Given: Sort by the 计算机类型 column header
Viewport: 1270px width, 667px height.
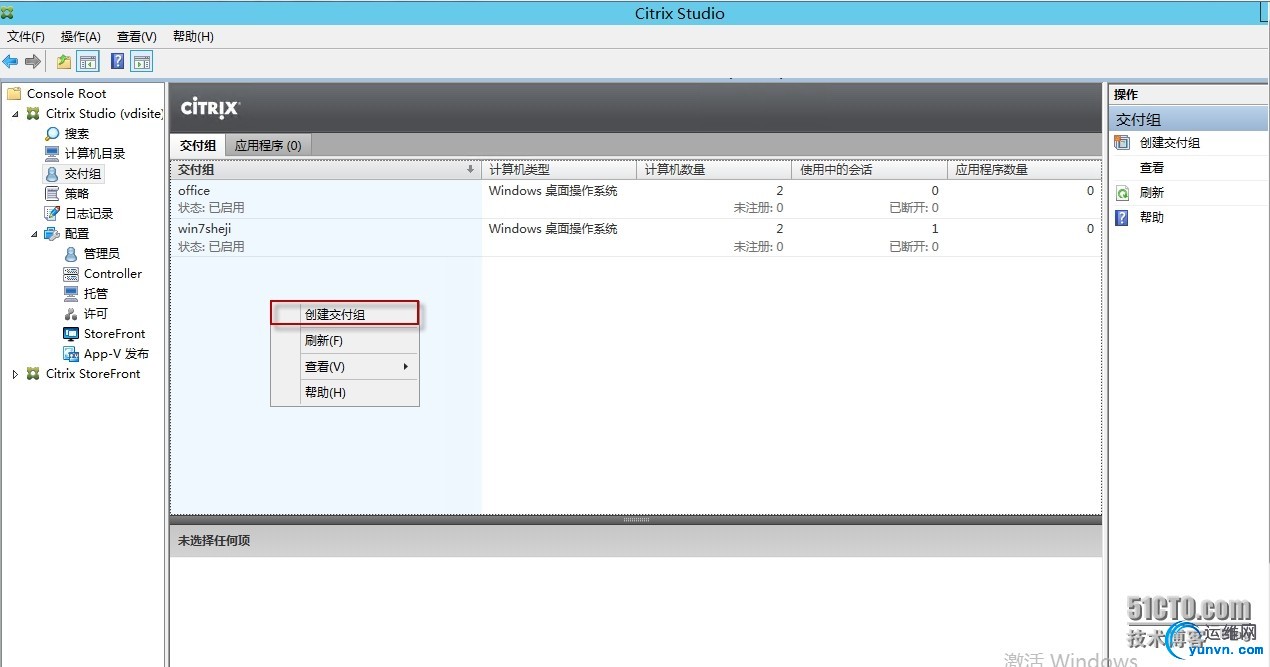Looking at the screenshot, I should click(558, 170).
